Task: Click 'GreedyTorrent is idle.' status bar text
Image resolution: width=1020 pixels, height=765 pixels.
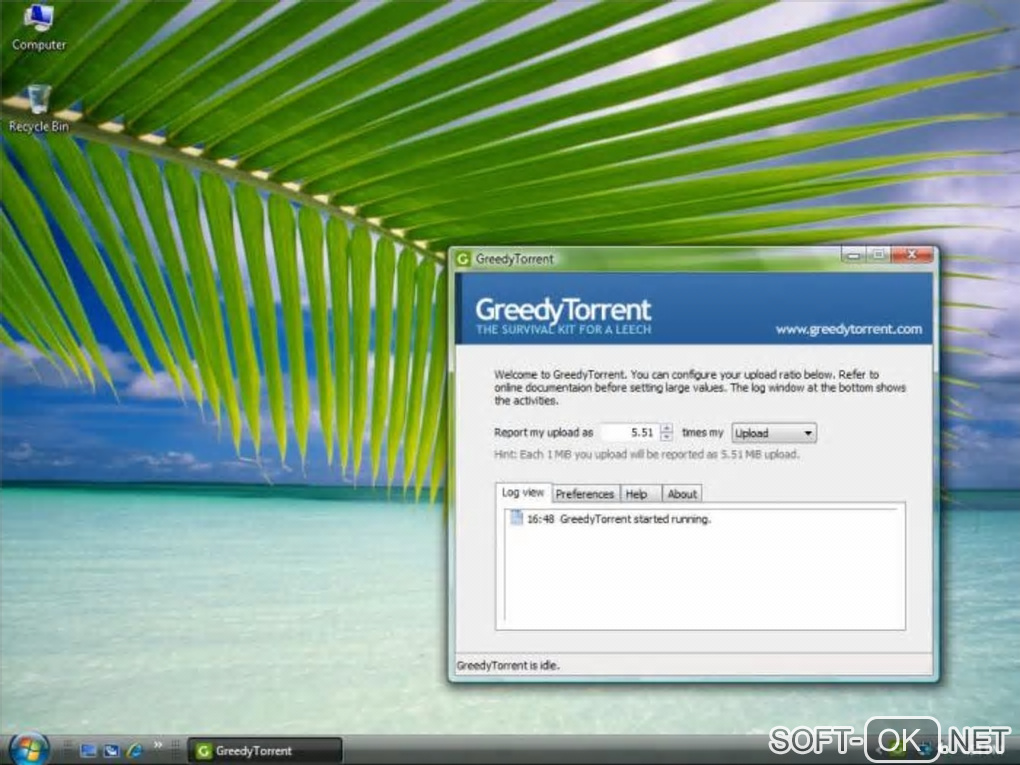Action: tap(508, 665)
